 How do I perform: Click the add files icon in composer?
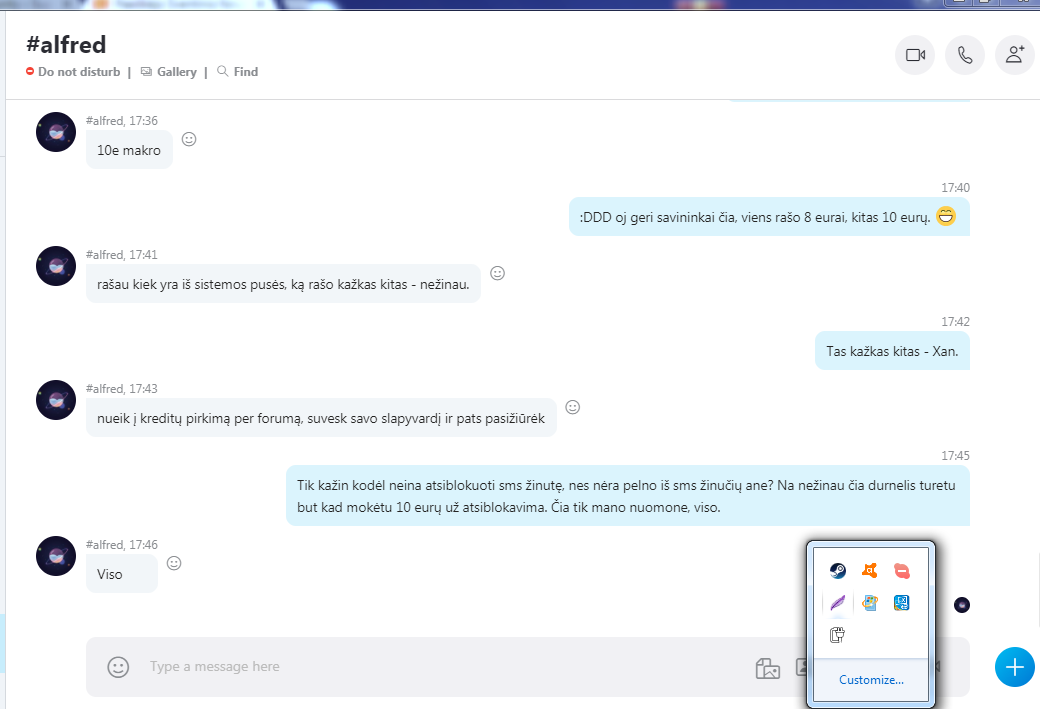(767, 668)
